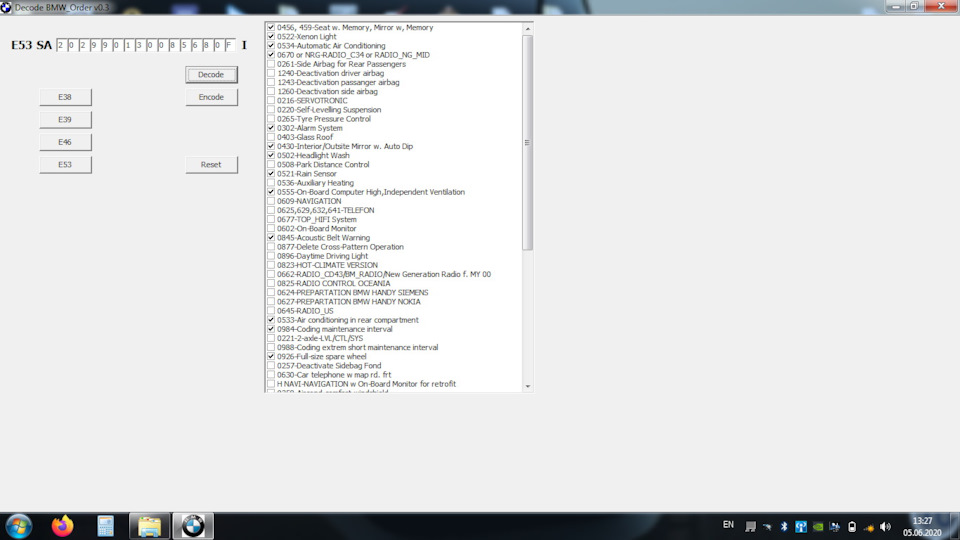Screen dimensions: 960x540
Task: Select the BMW app taskbar icon
Action: click(193, 526)
